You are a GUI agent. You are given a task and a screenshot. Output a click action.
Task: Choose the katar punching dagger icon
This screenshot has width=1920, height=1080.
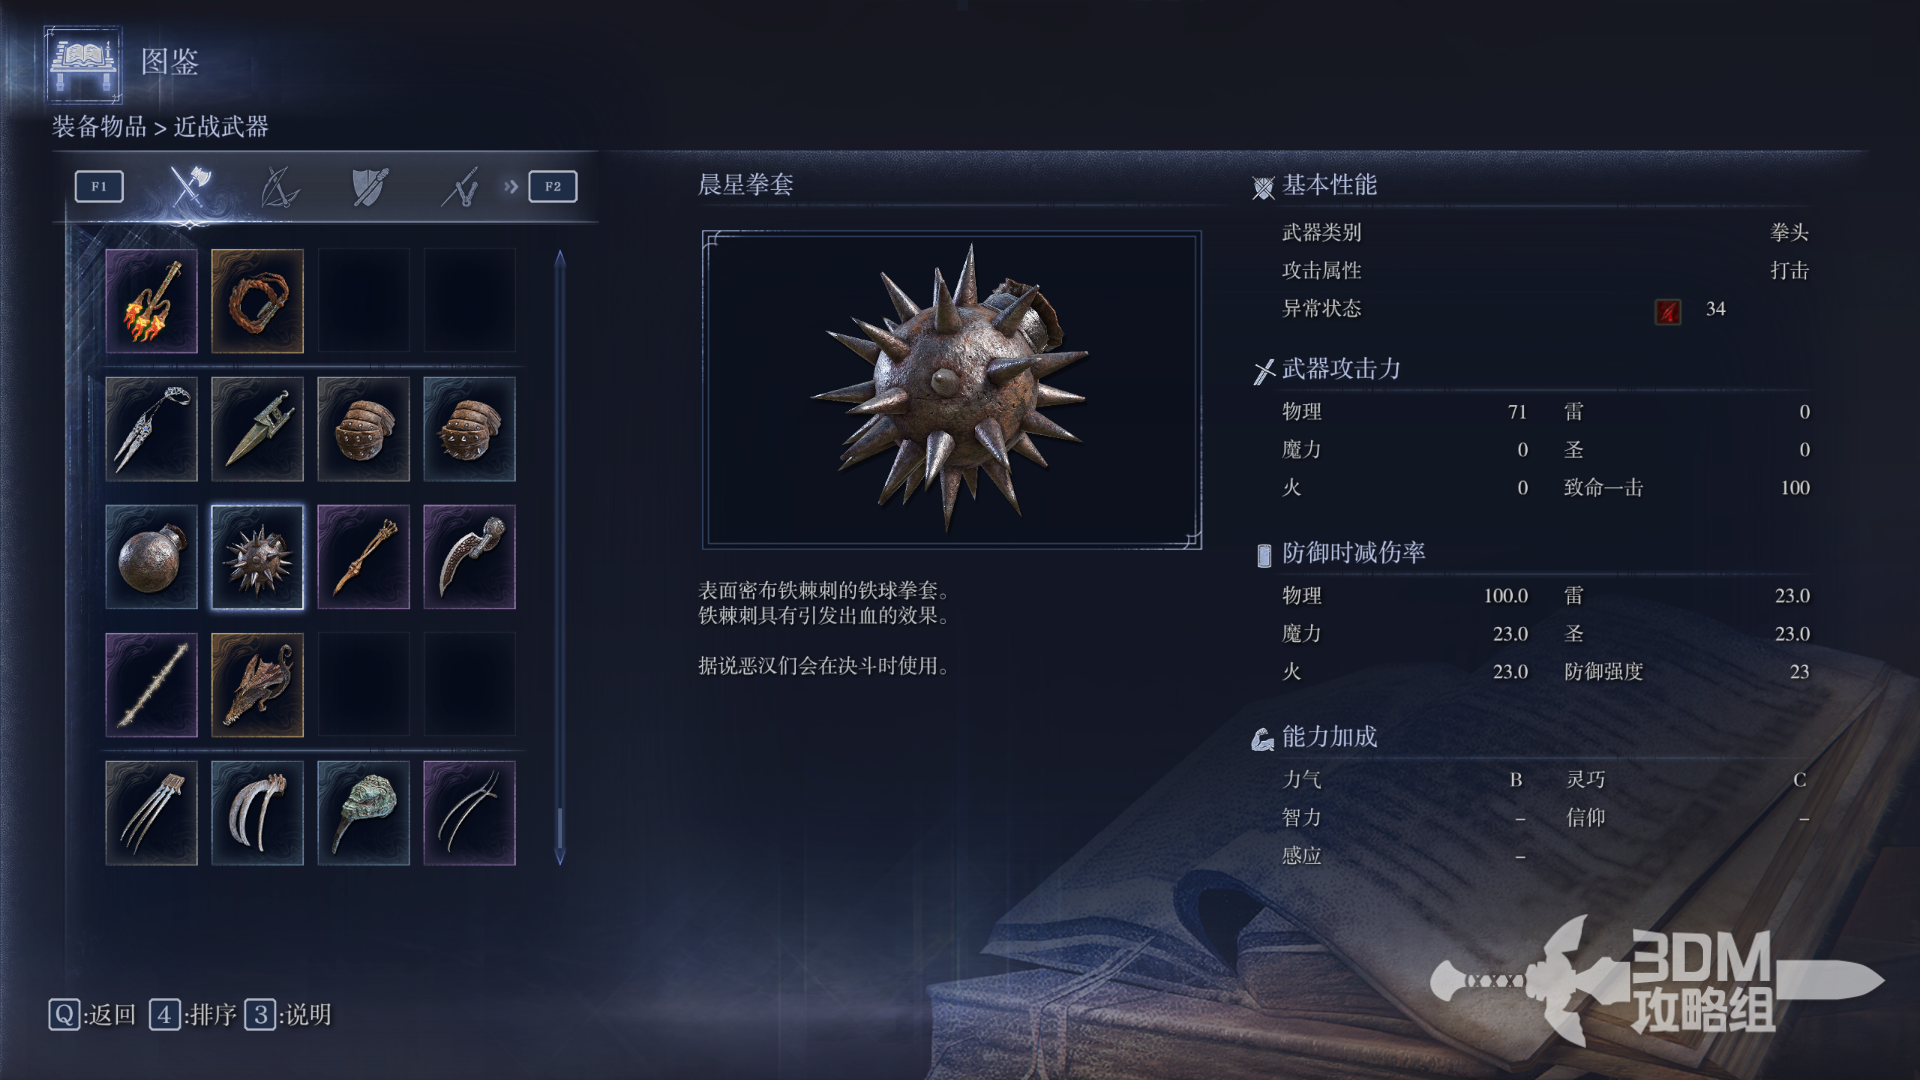pos(257,429)
